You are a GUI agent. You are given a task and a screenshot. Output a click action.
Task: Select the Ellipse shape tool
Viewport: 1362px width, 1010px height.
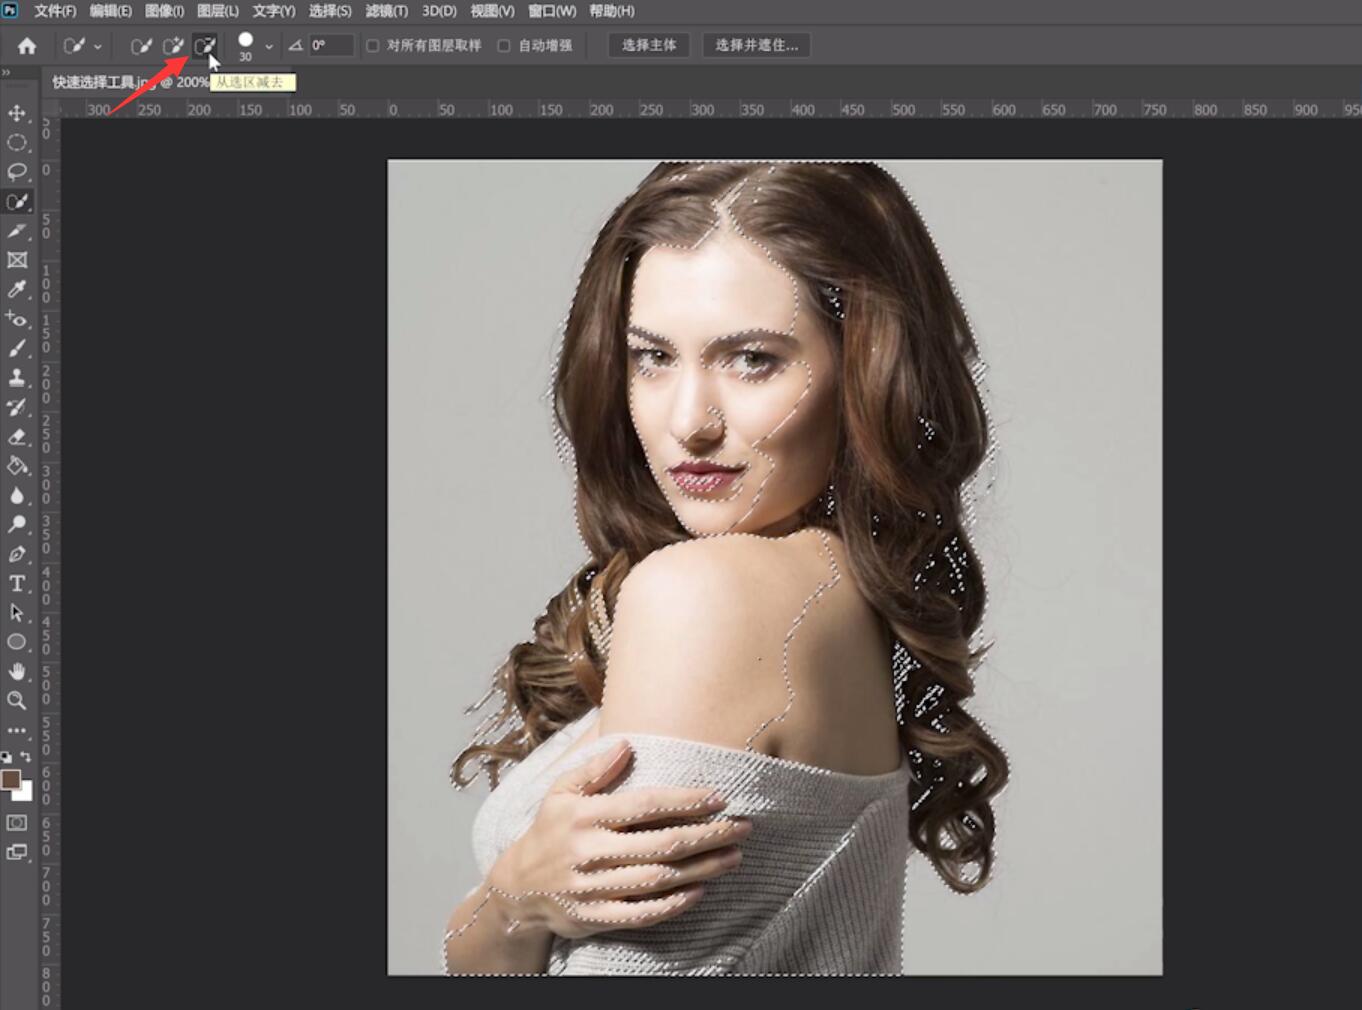pyautogui.click(x=17, y=641)
